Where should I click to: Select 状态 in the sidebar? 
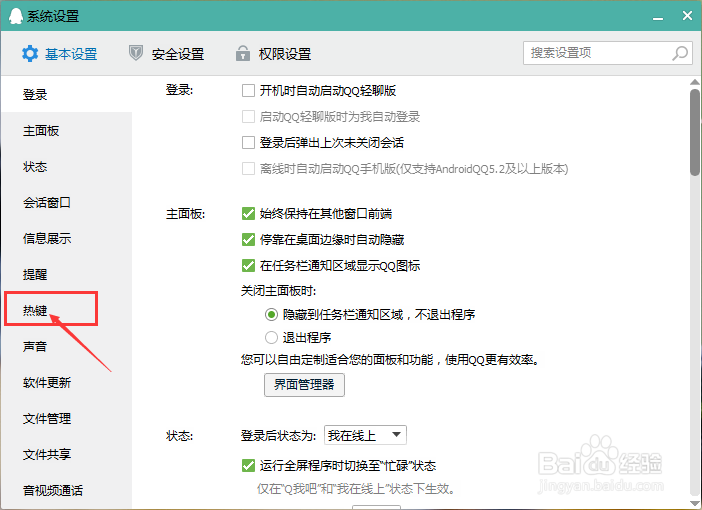(67, 167)
